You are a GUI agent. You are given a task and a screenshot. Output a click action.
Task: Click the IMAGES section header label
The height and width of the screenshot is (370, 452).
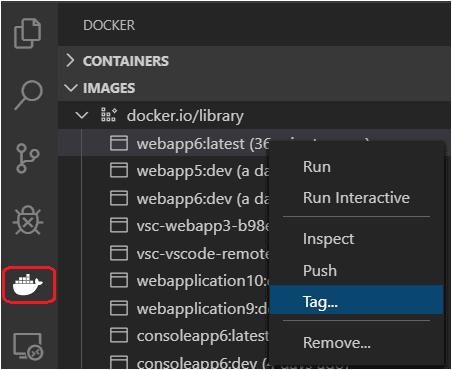tap(109, 88)
